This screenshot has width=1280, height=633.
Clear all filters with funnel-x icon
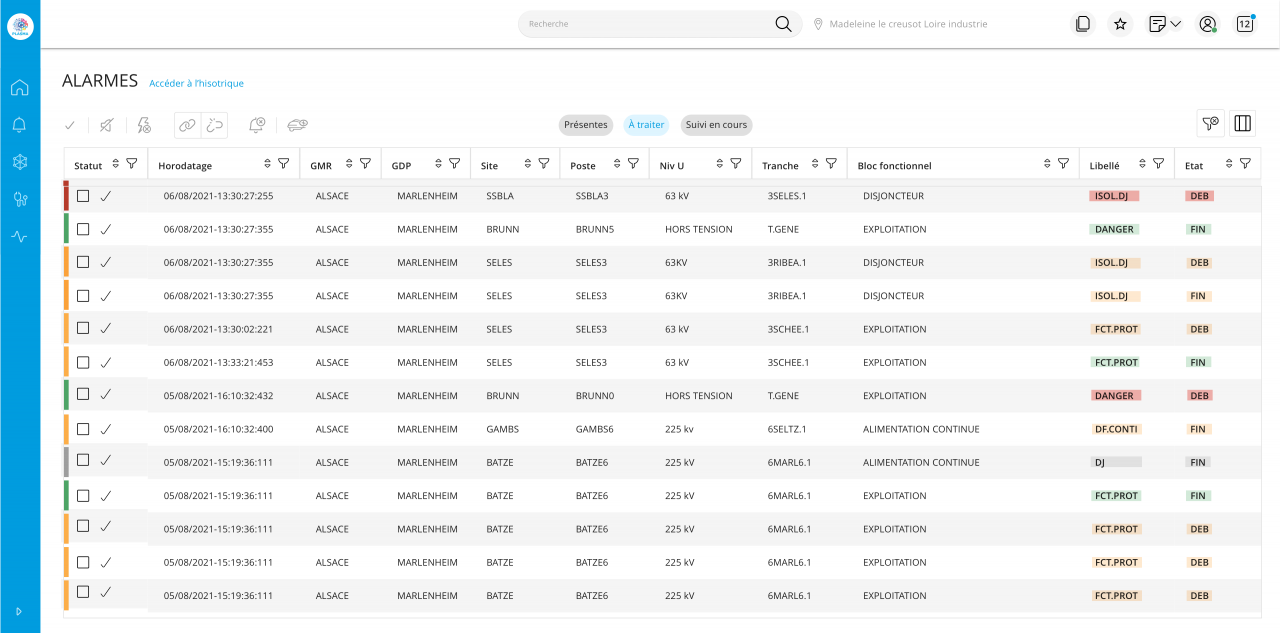click(x=1210, y=123)
